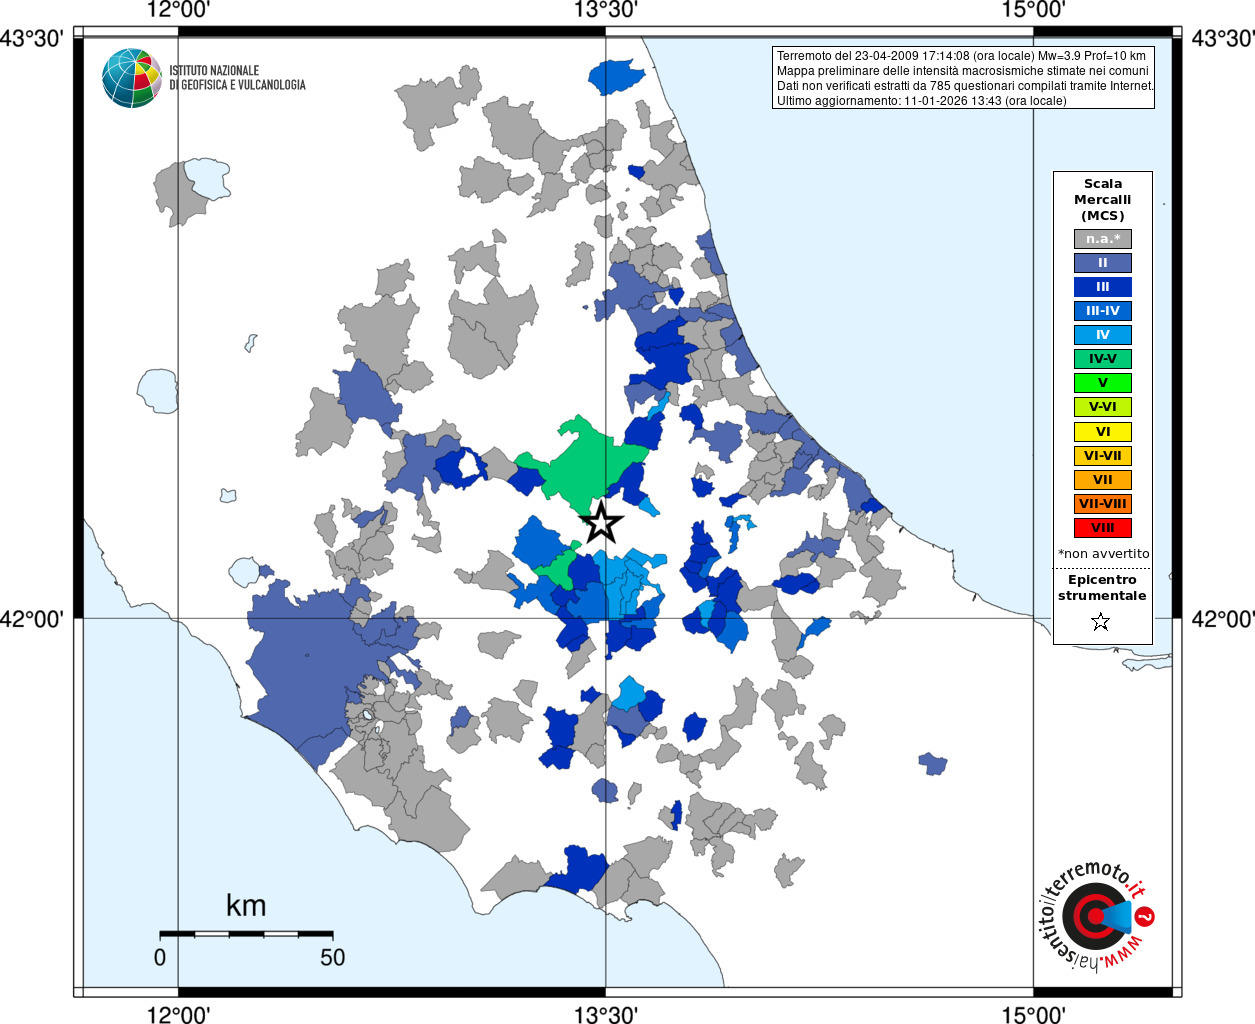Click the star symbol in the legend
1255x1024 pixels.
coord(1101,622)
